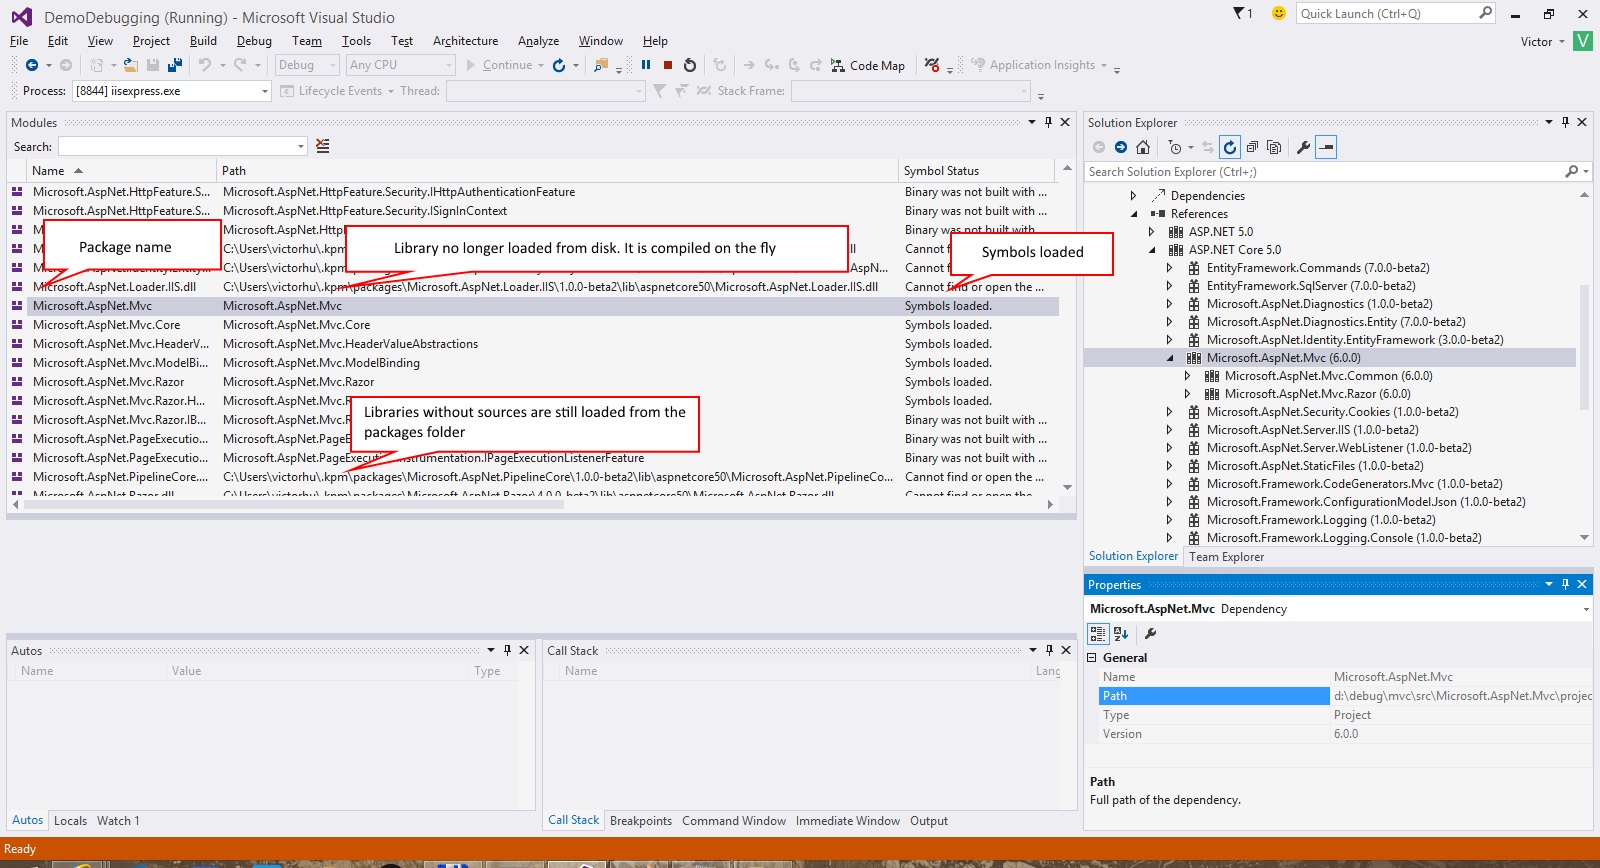Toggle Categorized view in Properties panel
1600x868 pixels.
click(1098, 633)
